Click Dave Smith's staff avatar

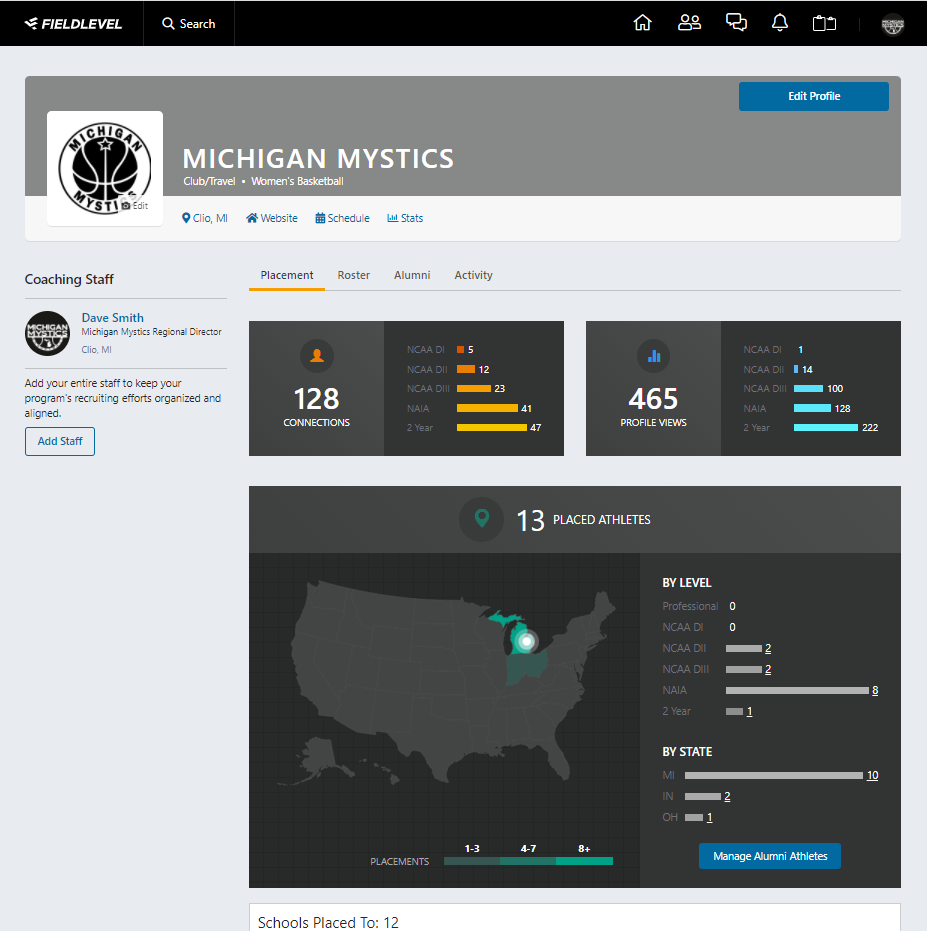(x=48, y=334)
